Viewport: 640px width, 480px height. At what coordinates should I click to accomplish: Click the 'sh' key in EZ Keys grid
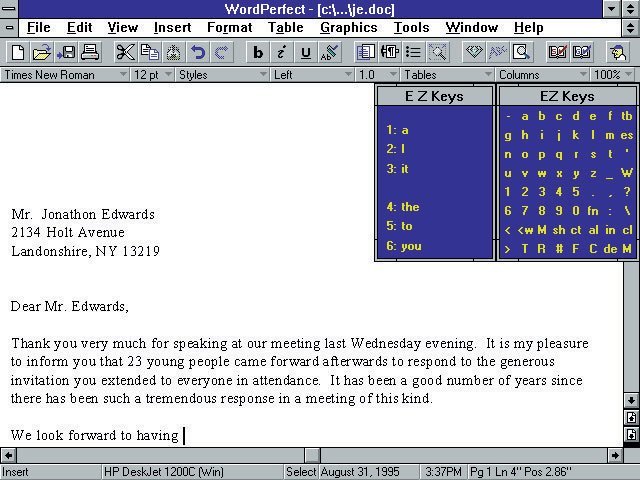tap(559, 230)
